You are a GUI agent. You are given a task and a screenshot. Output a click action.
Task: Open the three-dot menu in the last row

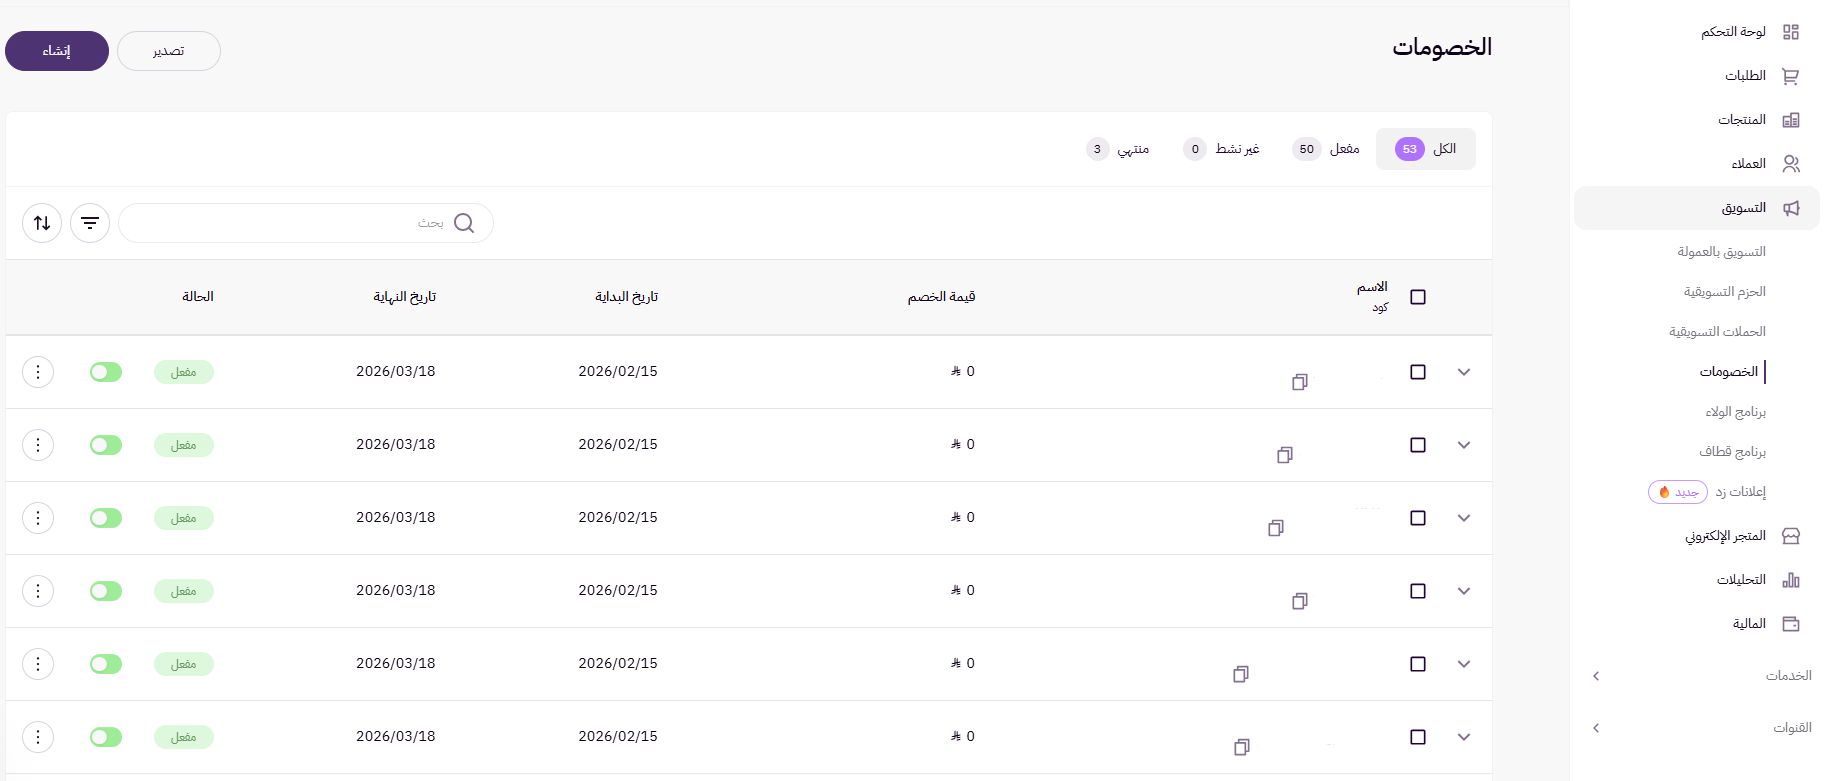[38, 737]
